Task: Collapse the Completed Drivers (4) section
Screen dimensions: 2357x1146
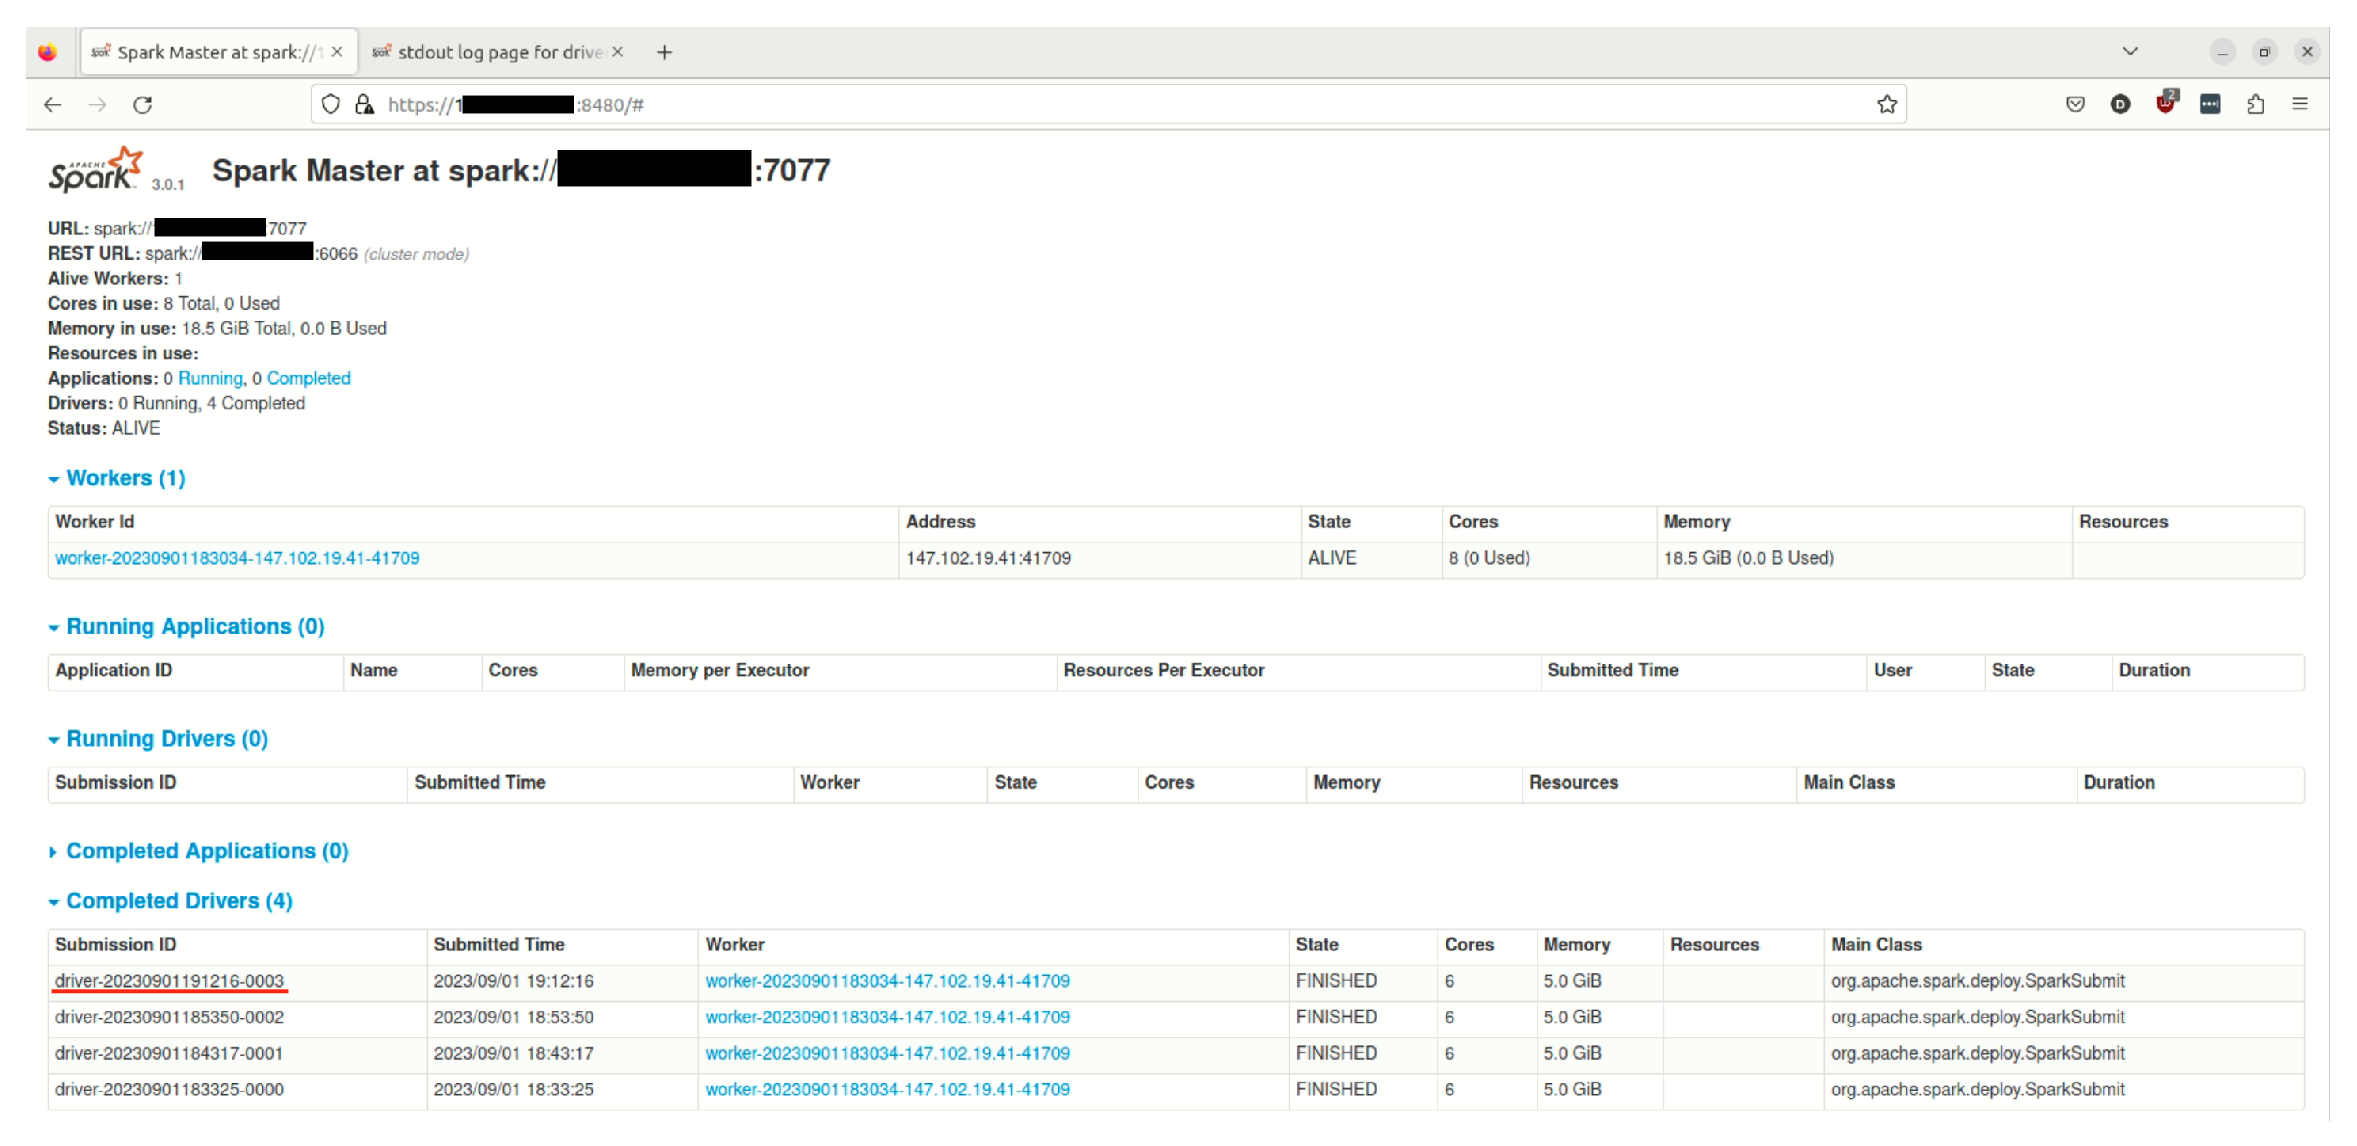Action: click(x=178, y=901)
